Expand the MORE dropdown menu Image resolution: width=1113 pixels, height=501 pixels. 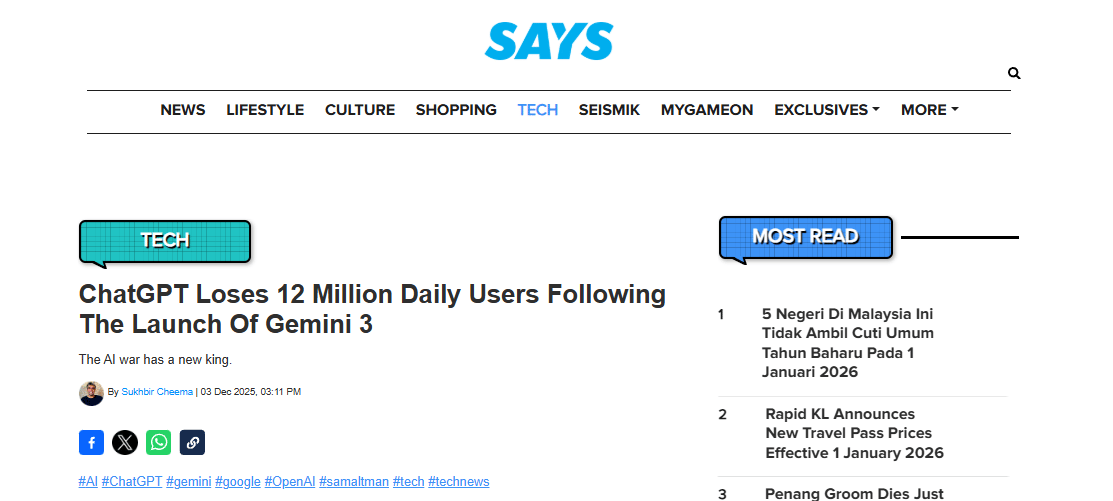(930, 110)
